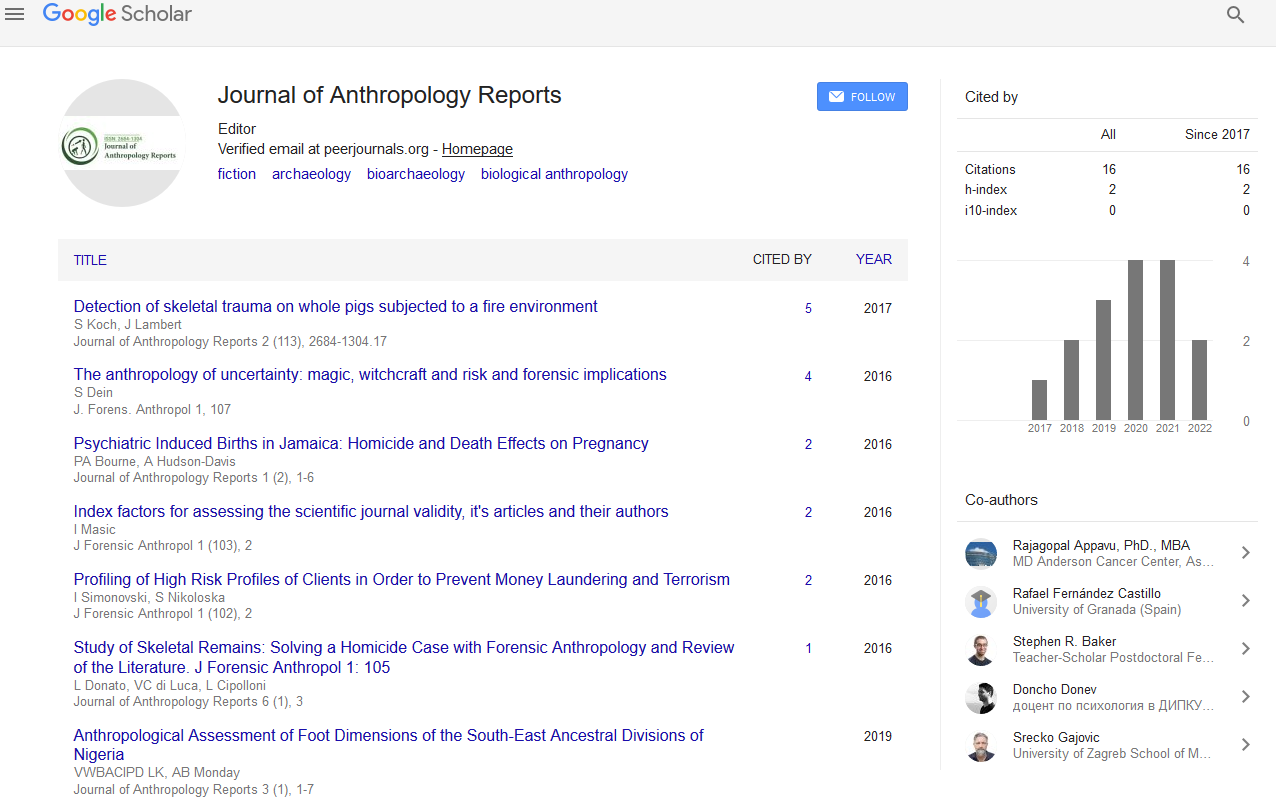Open Psychiatric Induced Births in Jamaica article
Image resolution: width=1276 pixels, height=810 pixels.
click(x=361, y=443)
